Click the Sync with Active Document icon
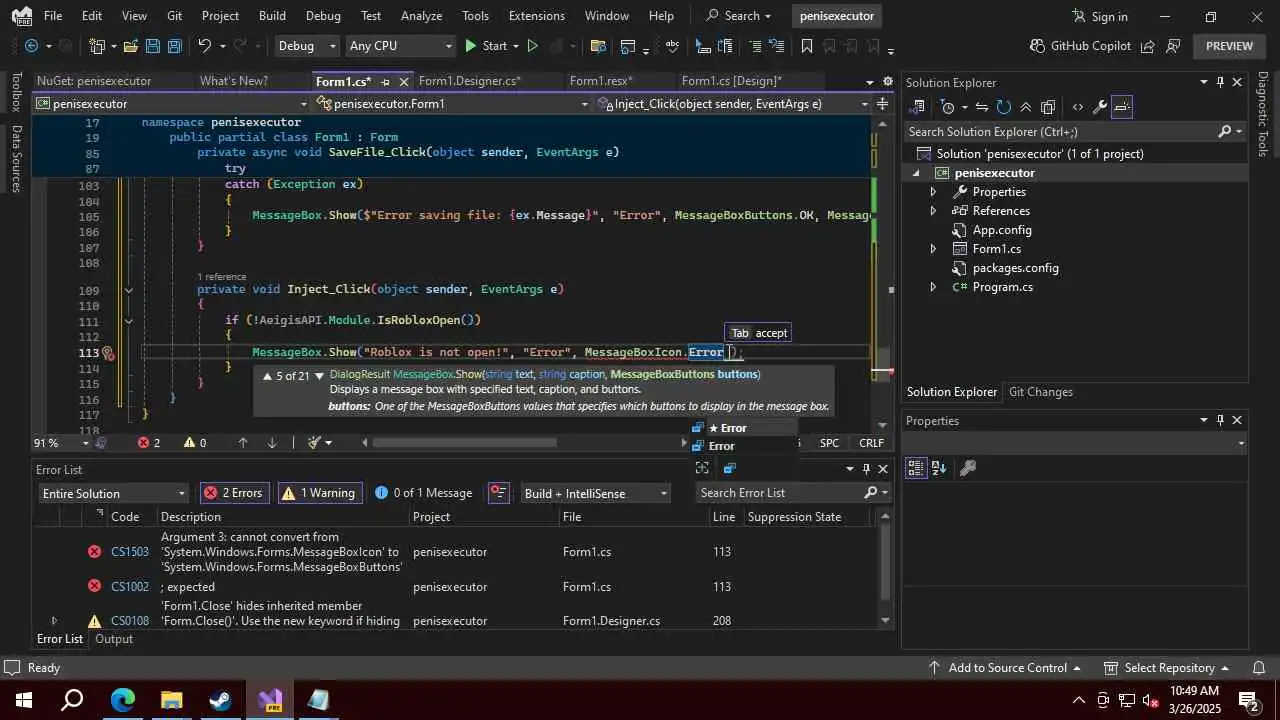 point(982,107)
